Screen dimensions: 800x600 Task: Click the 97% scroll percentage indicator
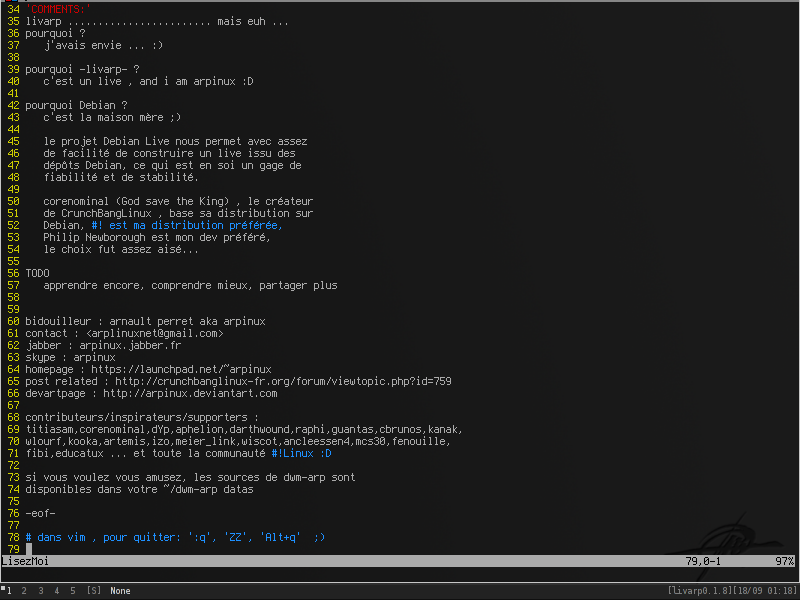point(785,561)
